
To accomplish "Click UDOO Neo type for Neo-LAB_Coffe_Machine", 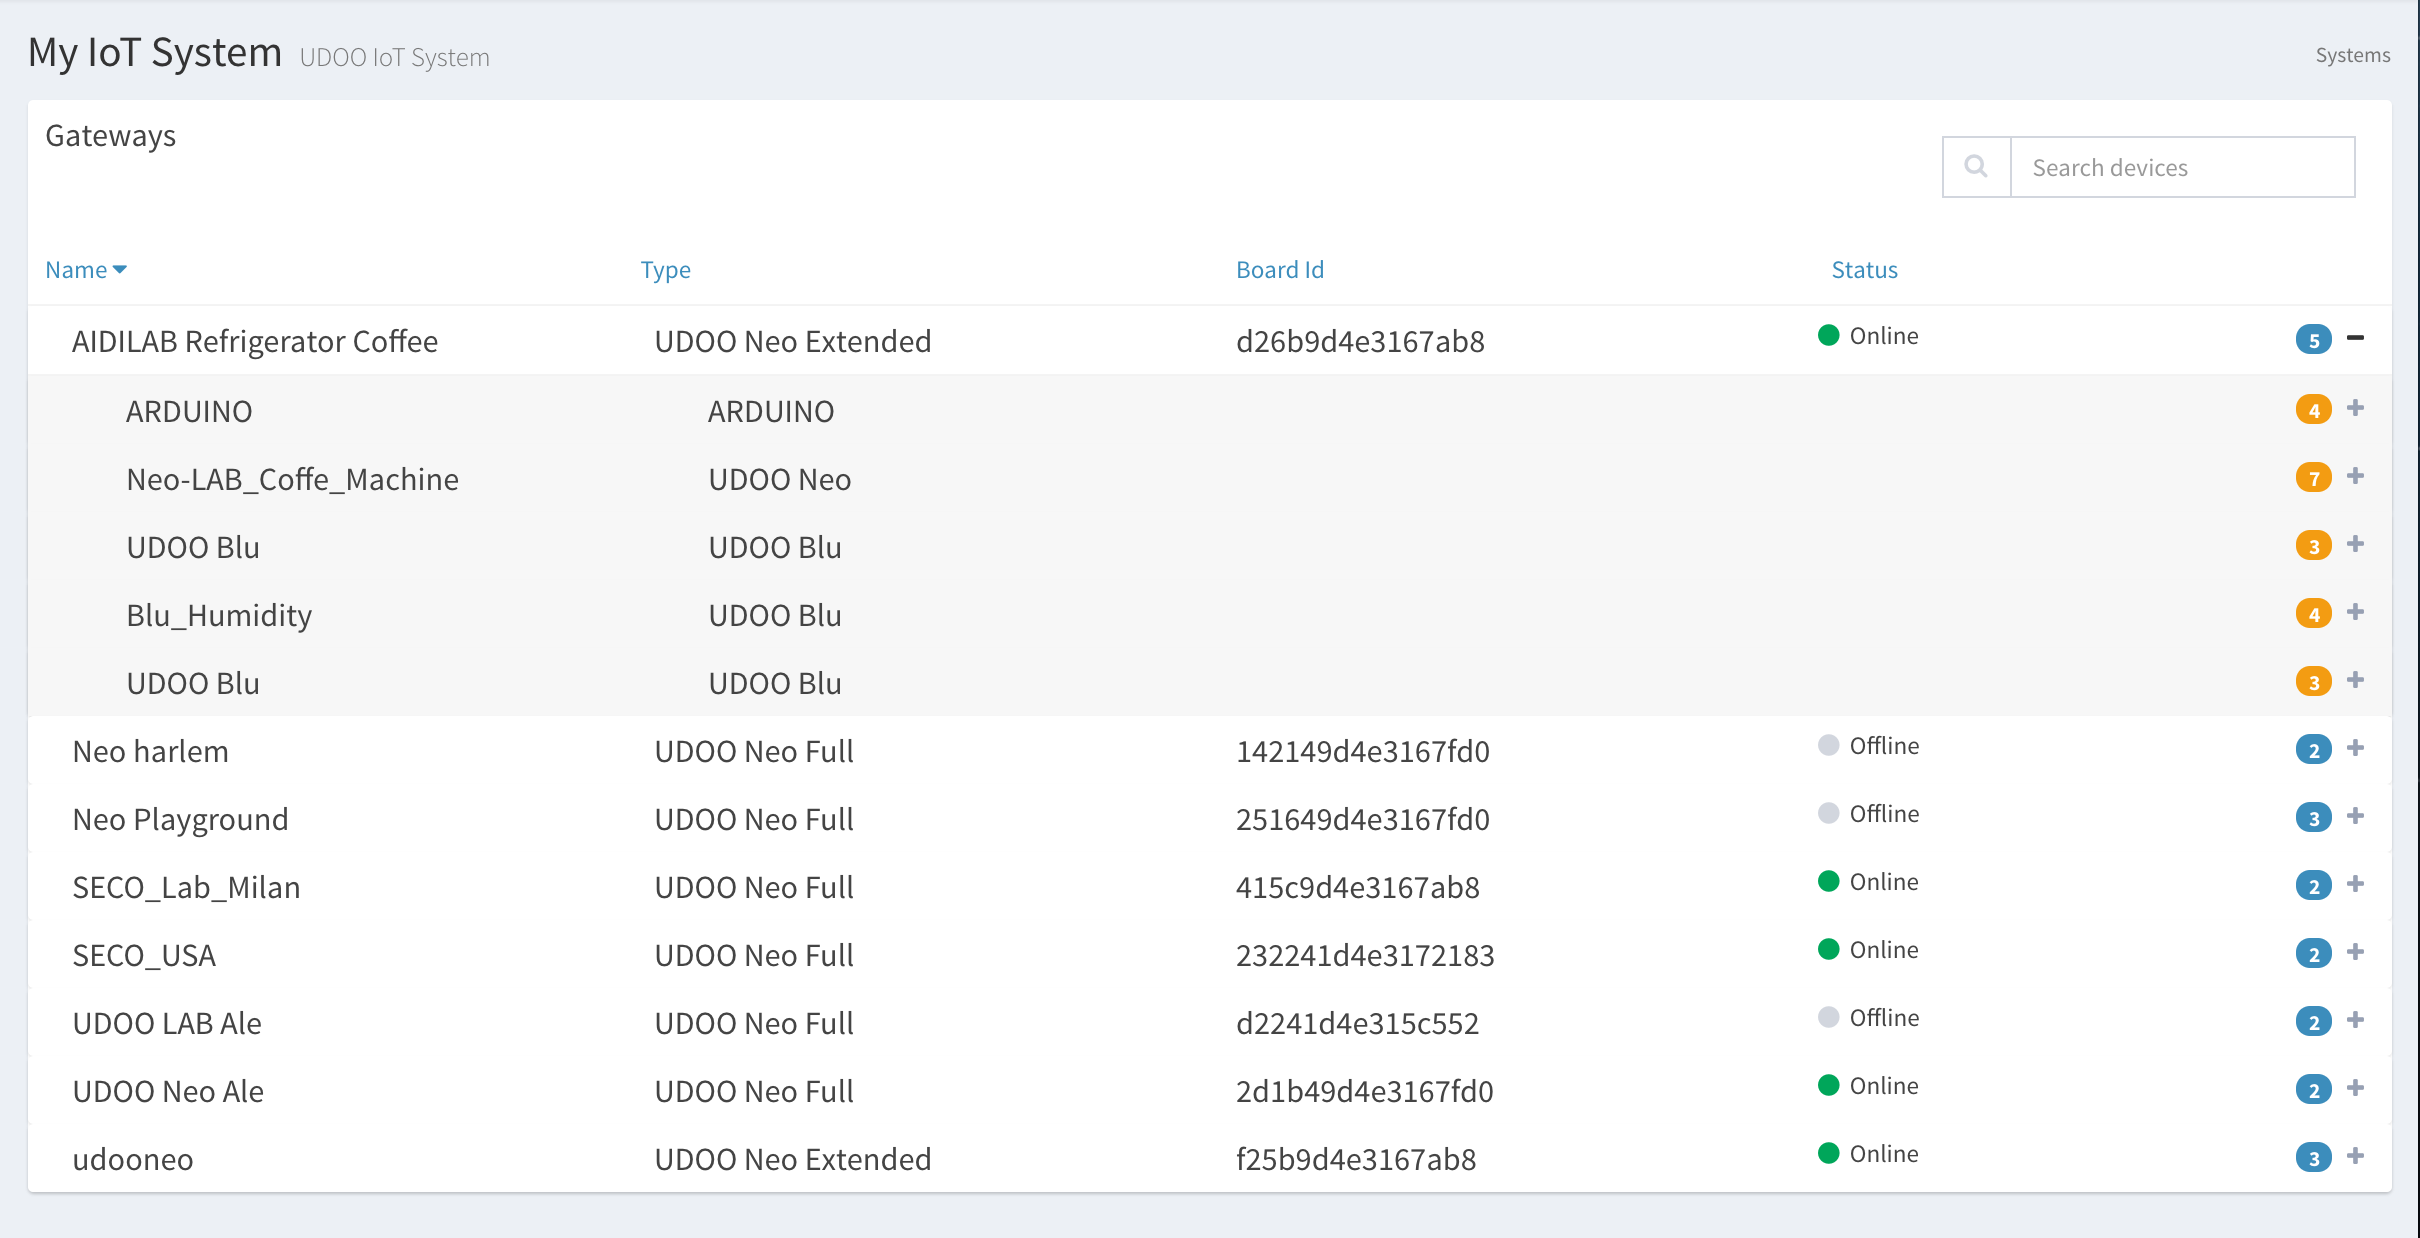I will tap(779, 480).
